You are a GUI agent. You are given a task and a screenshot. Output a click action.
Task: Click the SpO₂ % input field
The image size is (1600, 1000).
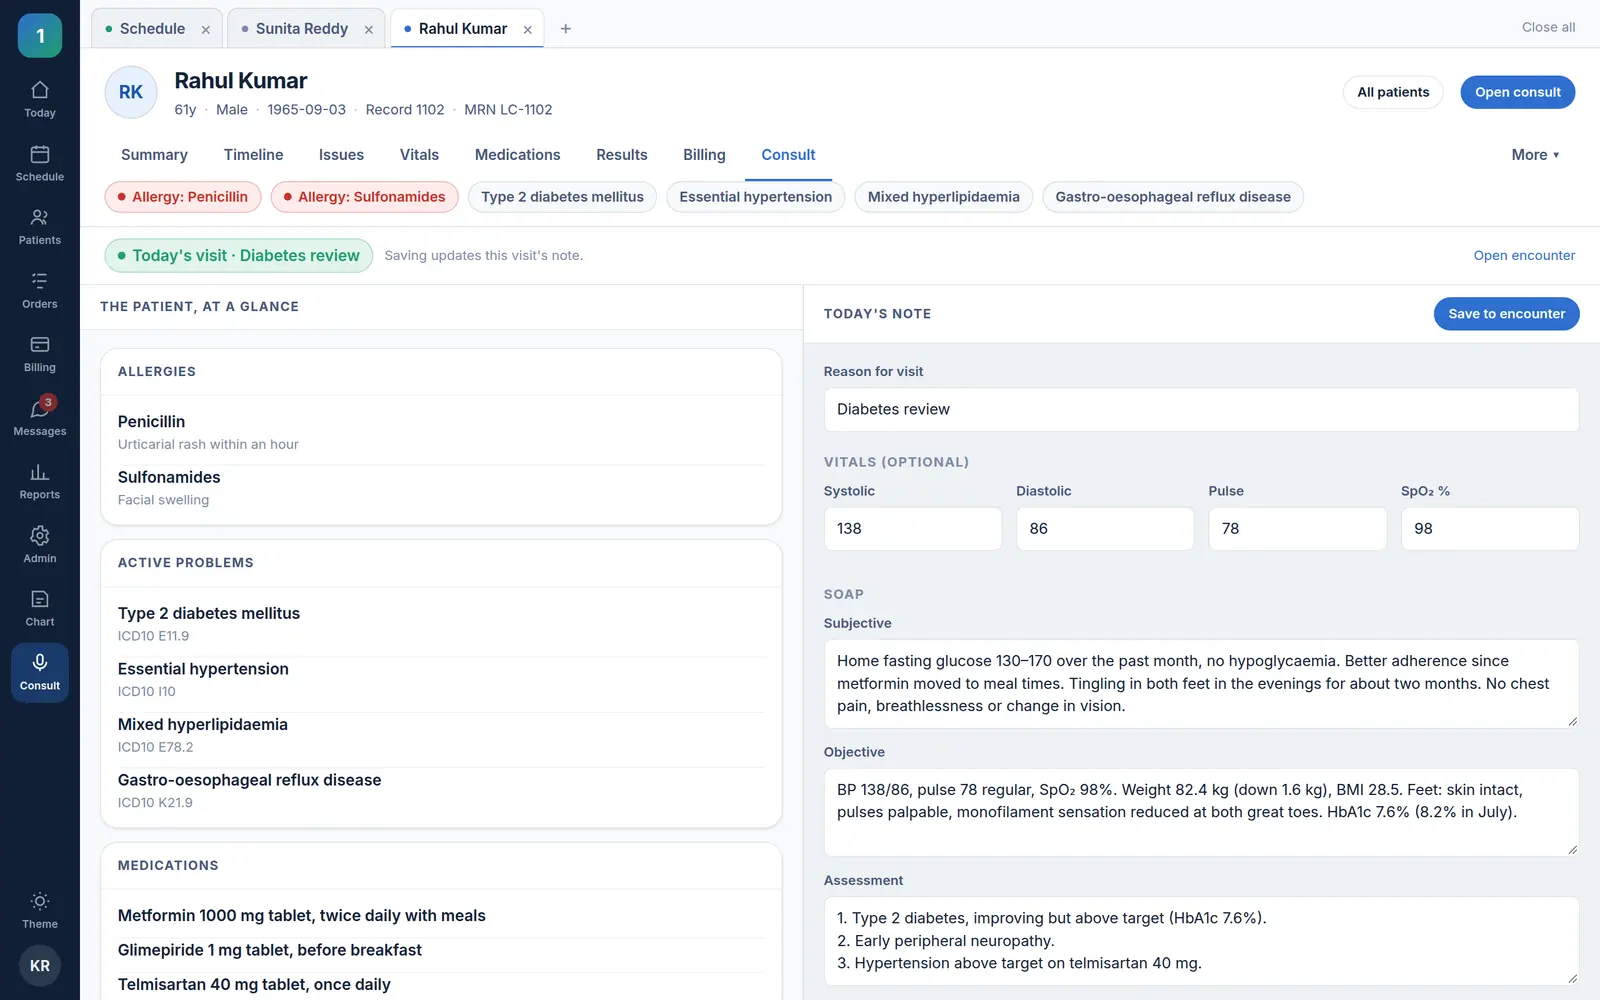(x=1490, y=528)
